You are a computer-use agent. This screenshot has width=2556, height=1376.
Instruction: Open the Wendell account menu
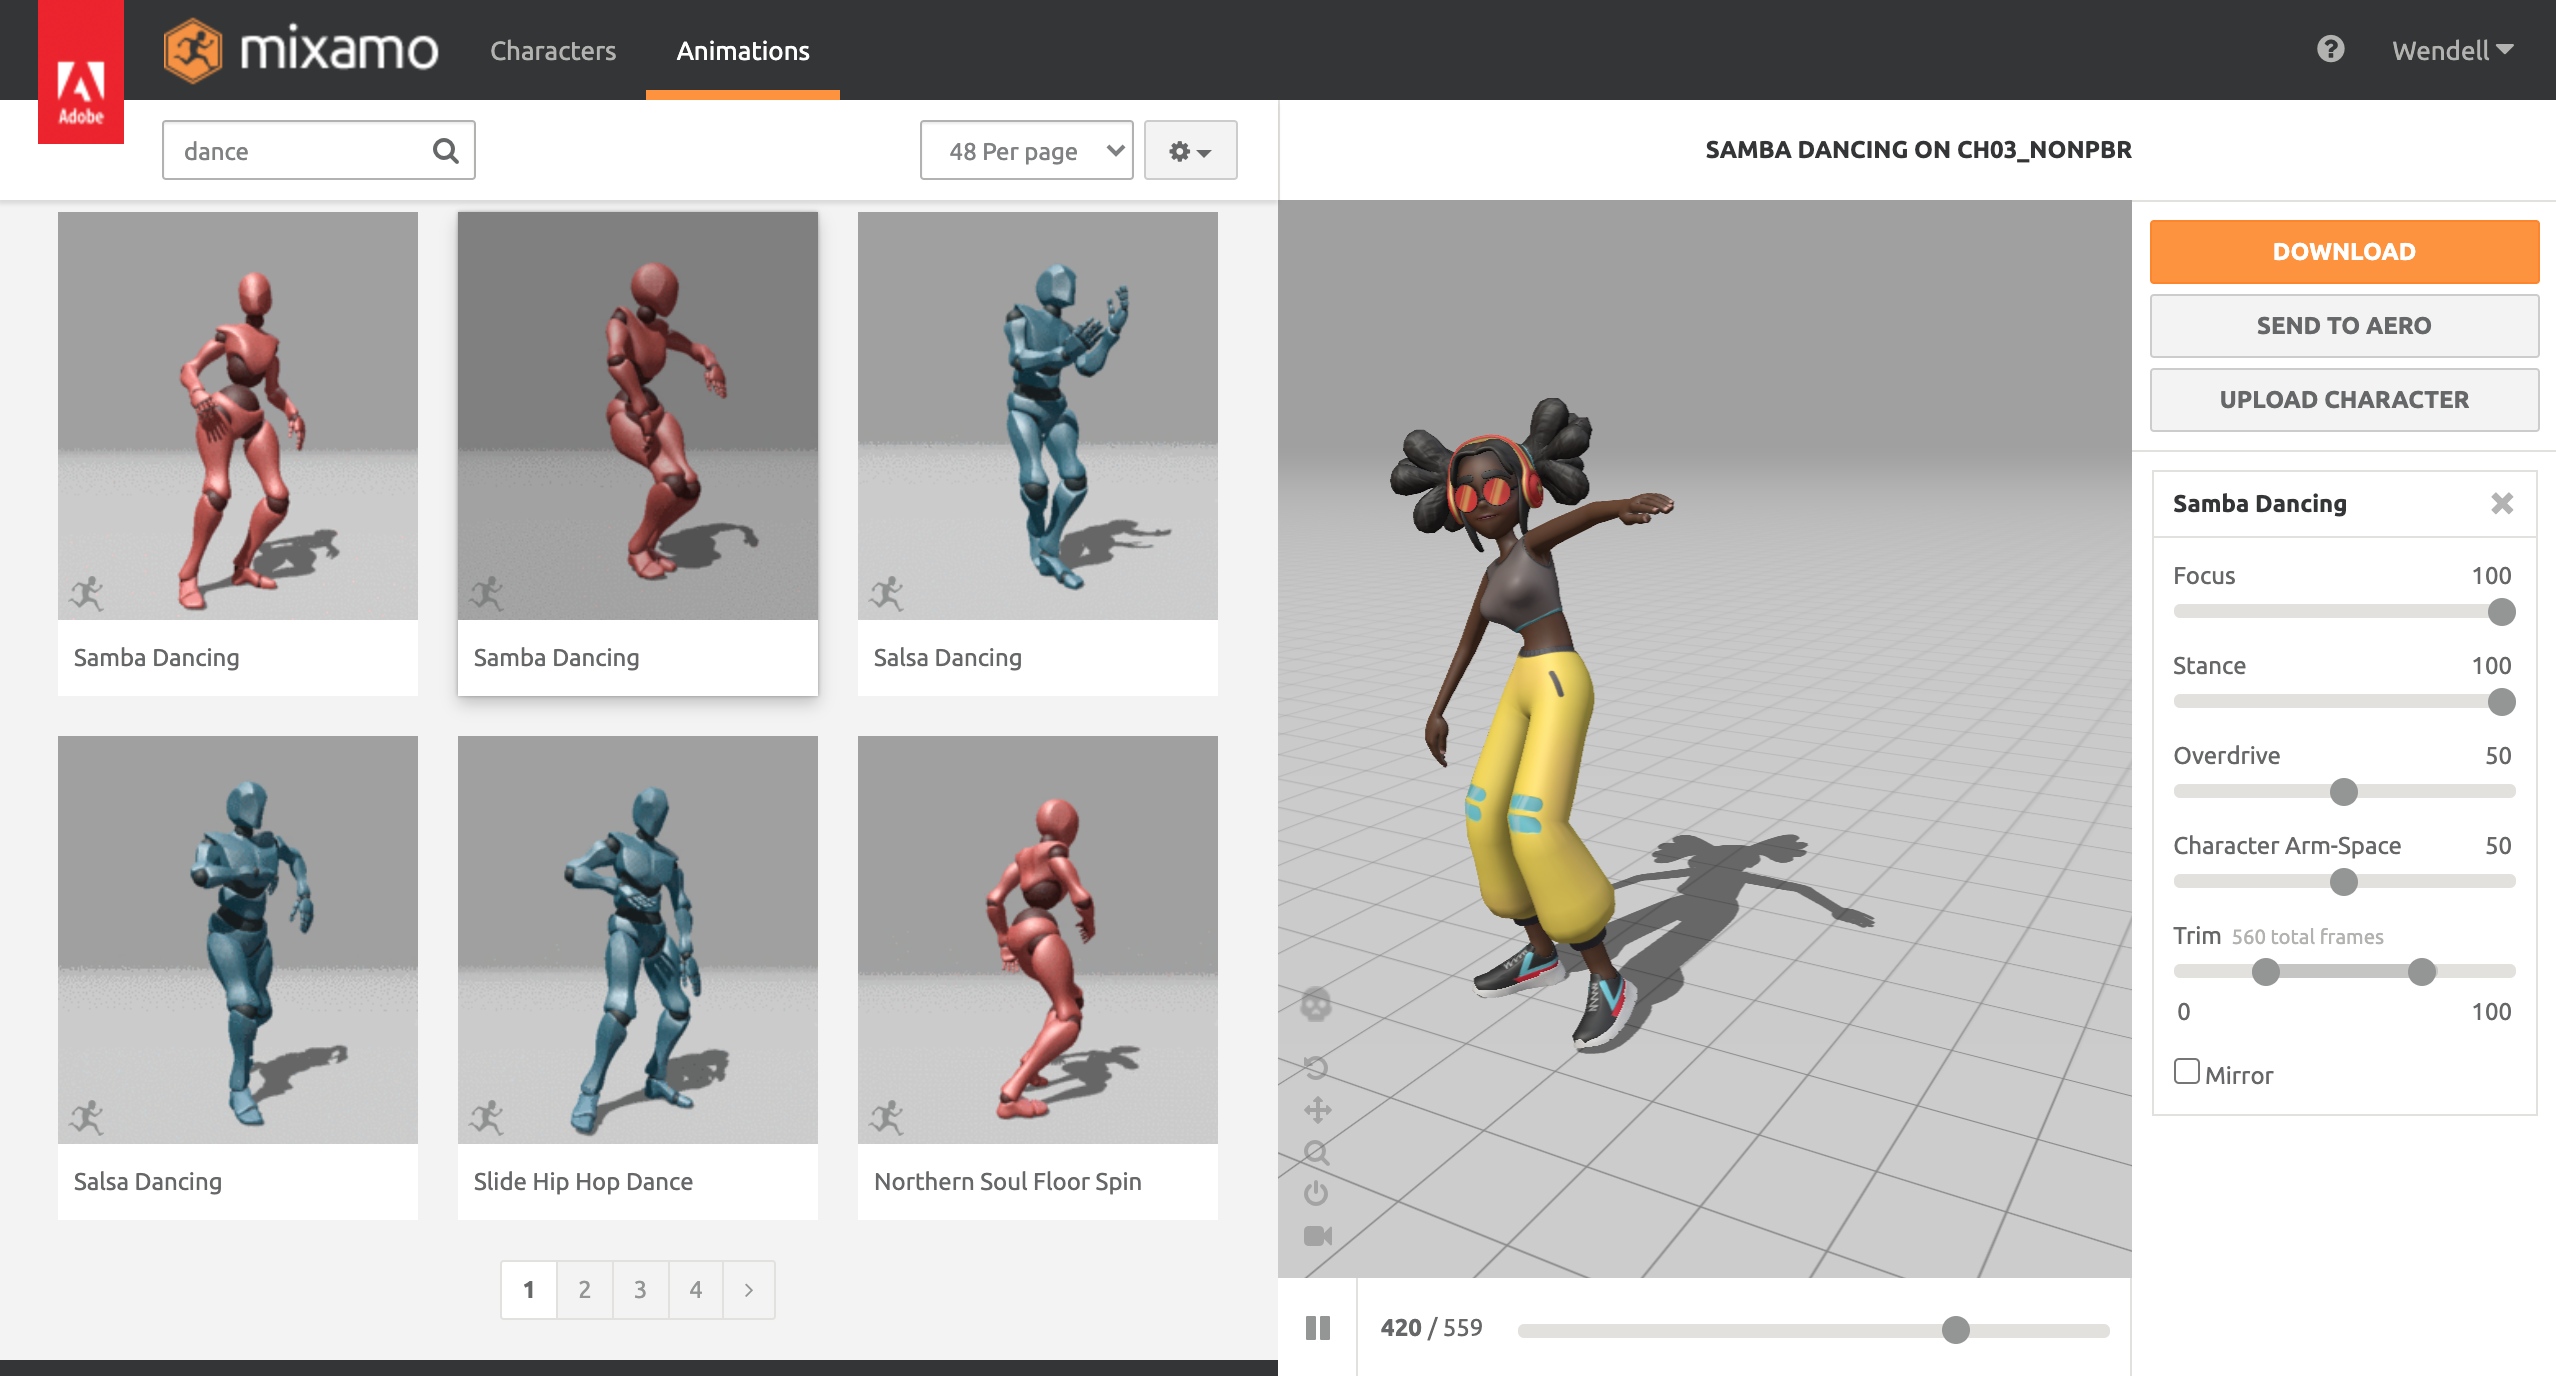coord(2452,50)
